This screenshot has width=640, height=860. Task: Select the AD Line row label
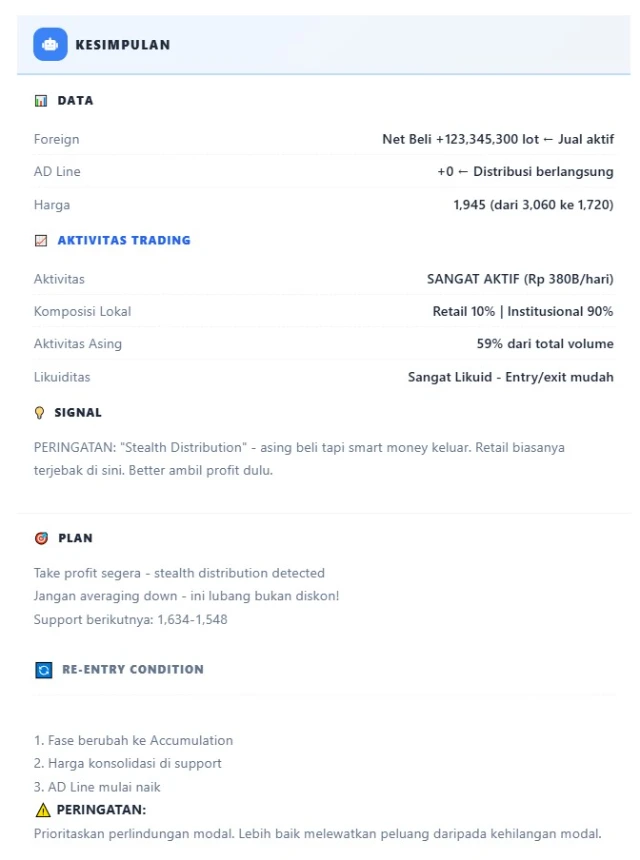click(57, 172)
